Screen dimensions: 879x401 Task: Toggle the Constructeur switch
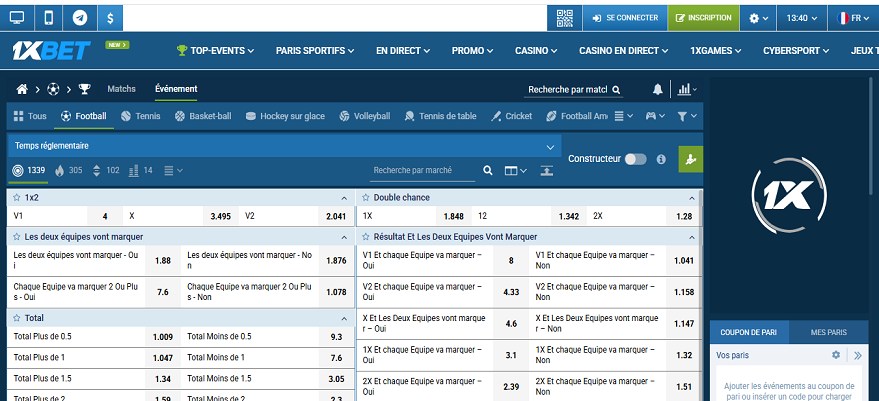click(636, 159)
